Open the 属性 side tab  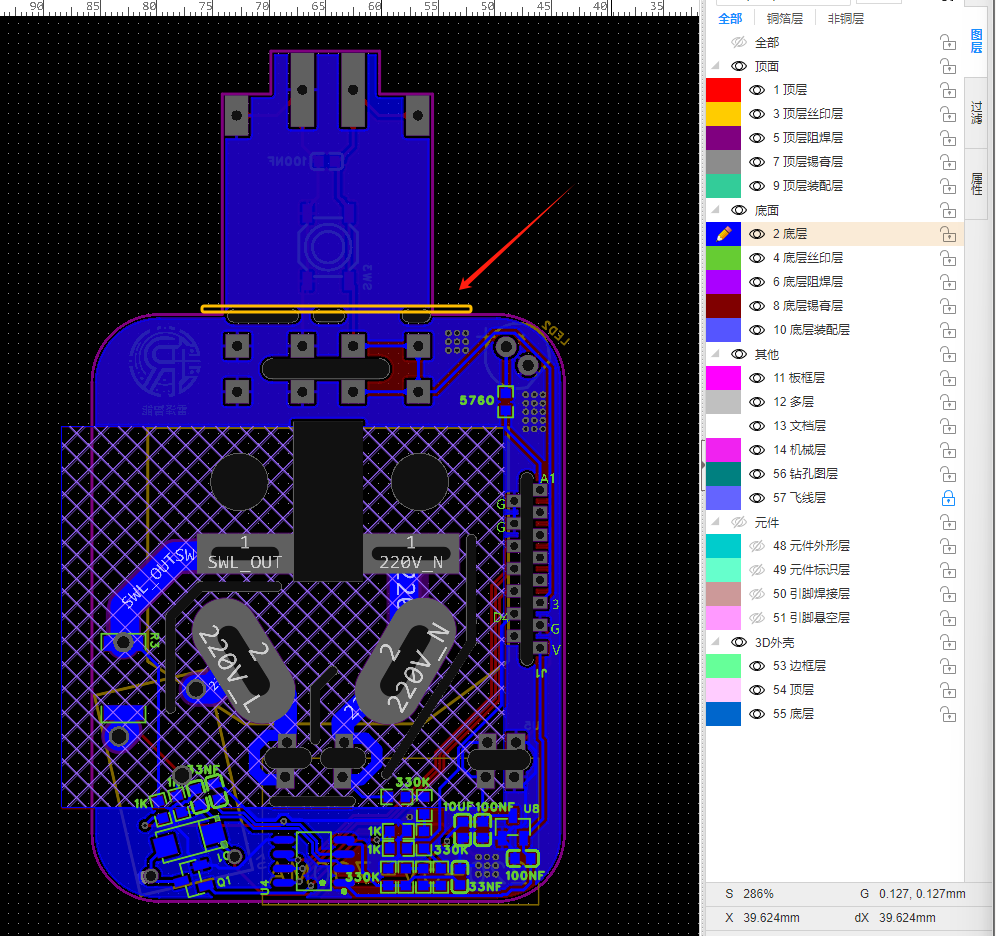pyautogui.click(x=977, y=184)
